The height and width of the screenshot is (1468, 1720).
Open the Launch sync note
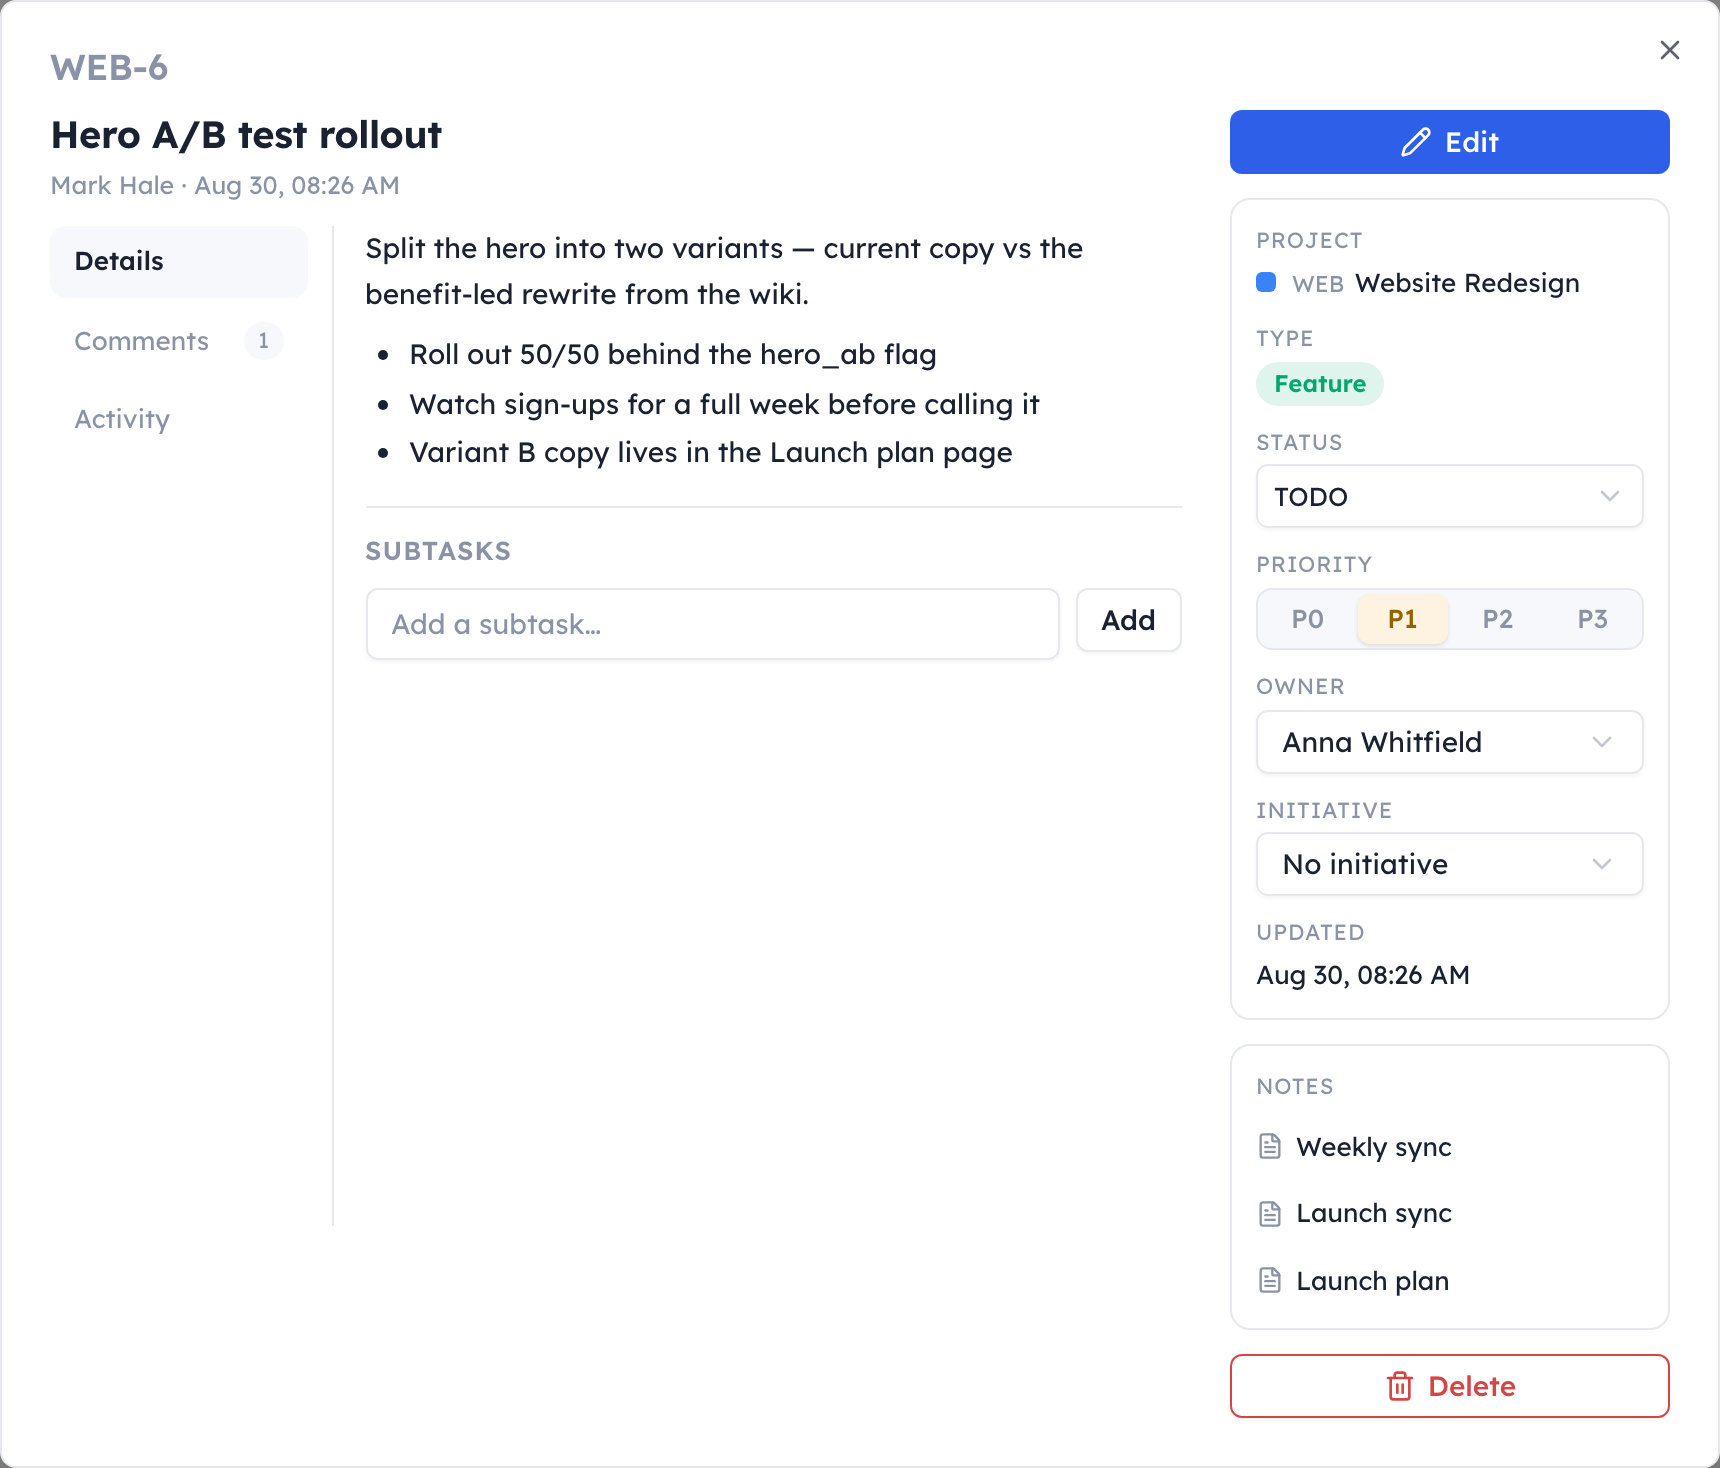click(1373, 1213)
